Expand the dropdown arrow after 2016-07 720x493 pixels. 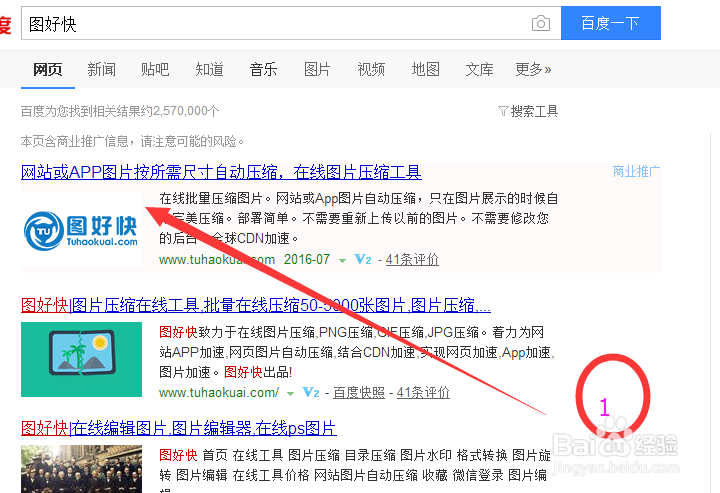click(x=342, y=260)
